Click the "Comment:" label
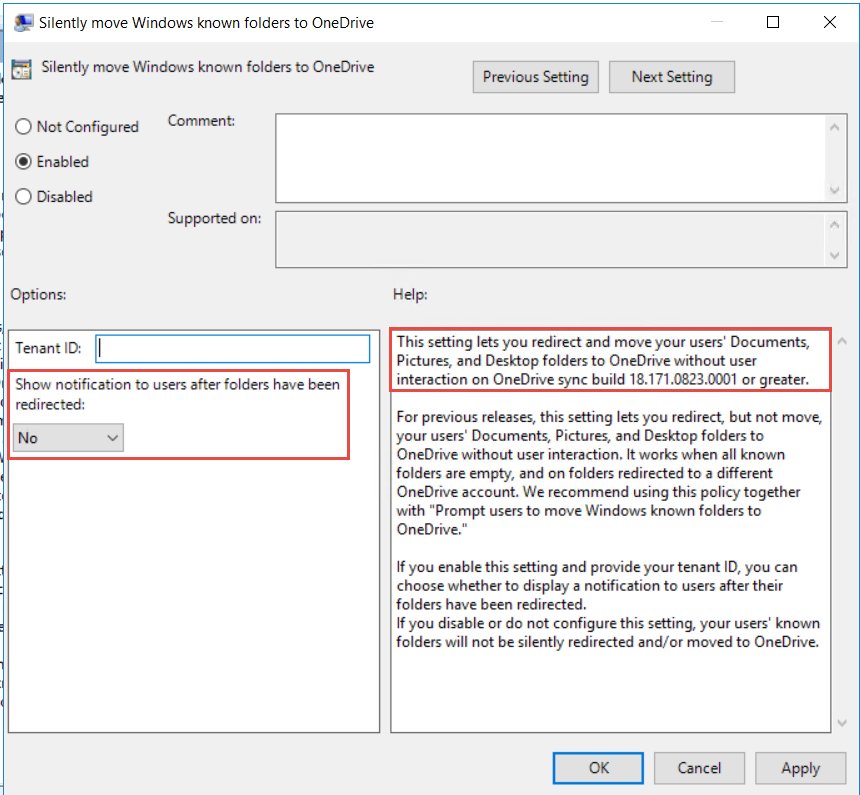Image resolution: width=860 pixels, height=795 pixels. (x=201, y=121)
